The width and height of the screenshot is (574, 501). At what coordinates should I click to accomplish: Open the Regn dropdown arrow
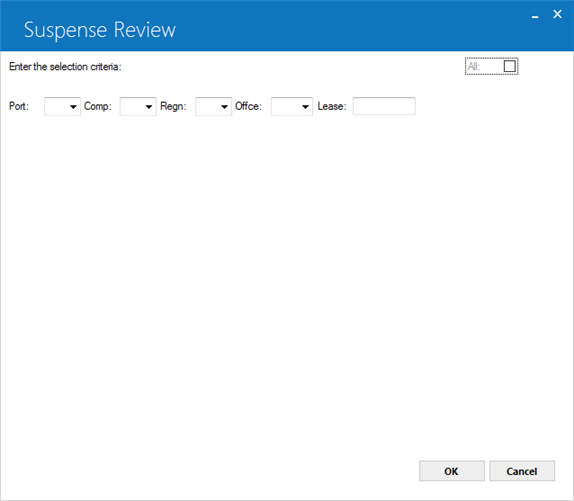(224, 107)
